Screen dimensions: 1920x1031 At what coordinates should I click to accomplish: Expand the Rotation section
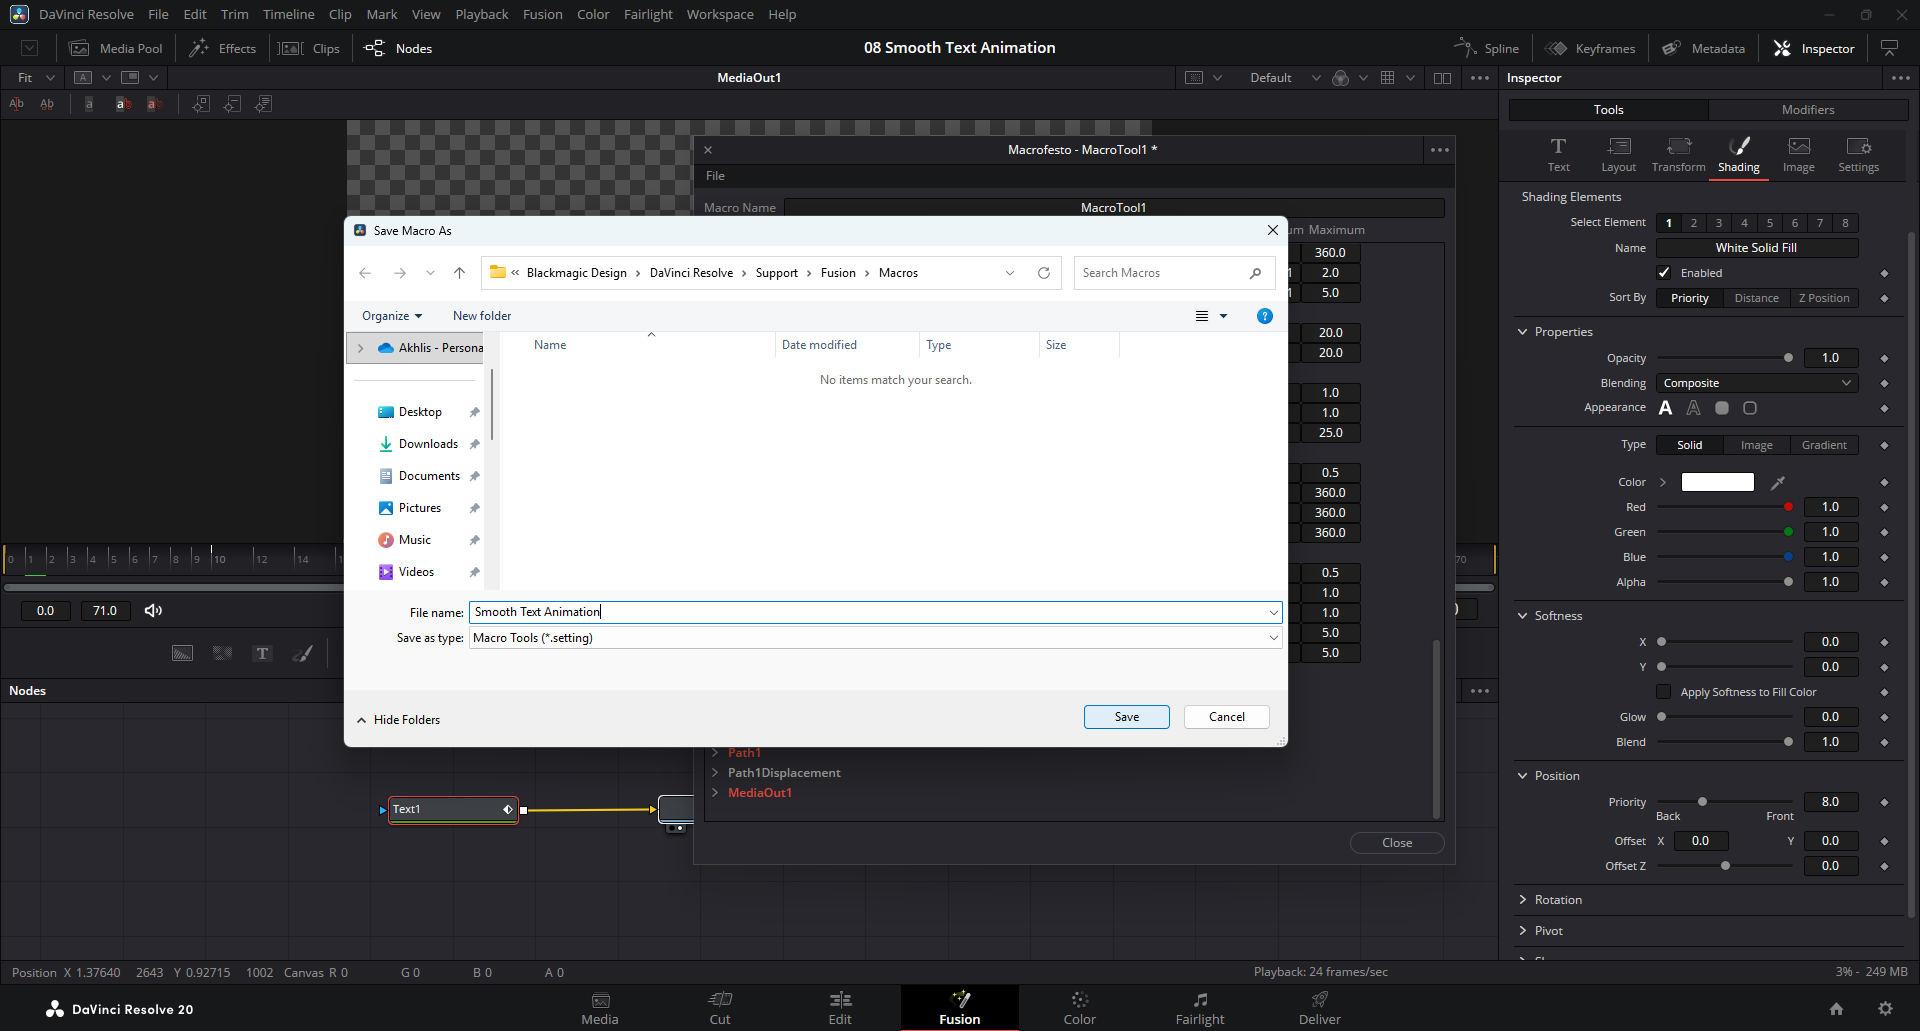tap(1558, 900)
